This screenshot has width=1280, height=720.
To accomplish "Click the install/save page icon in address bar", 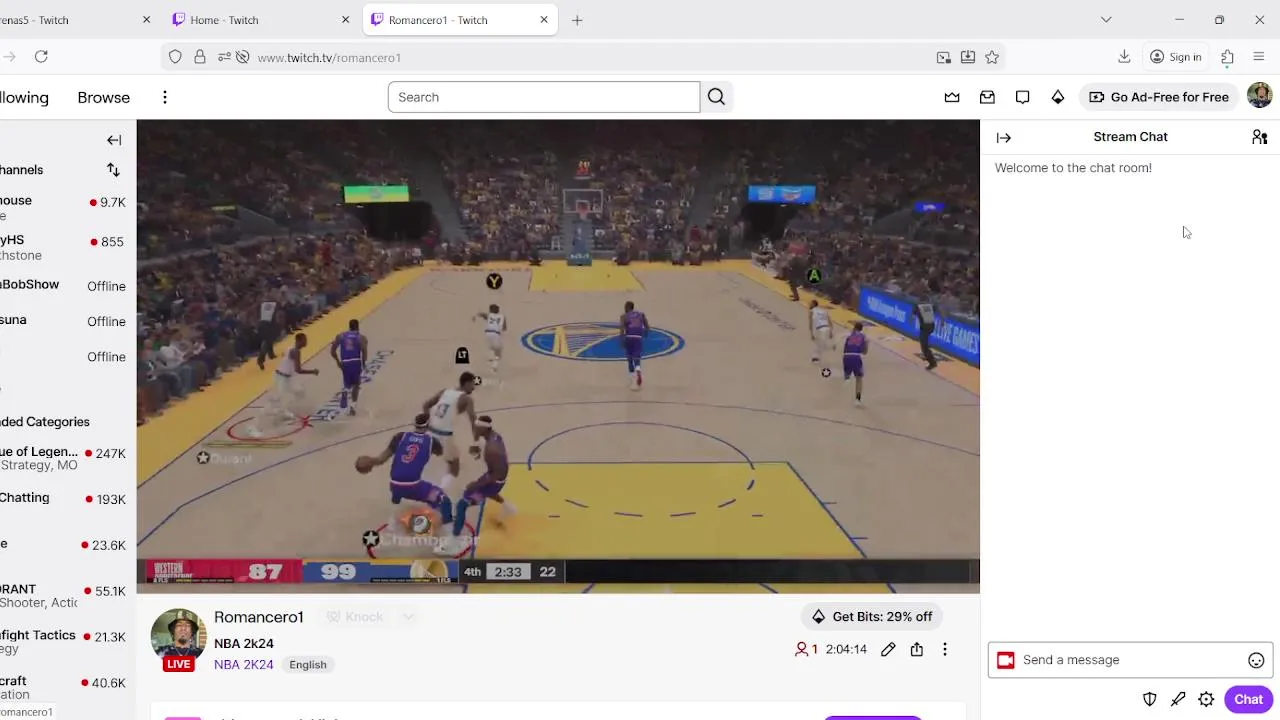I will (x=968, y=57).
